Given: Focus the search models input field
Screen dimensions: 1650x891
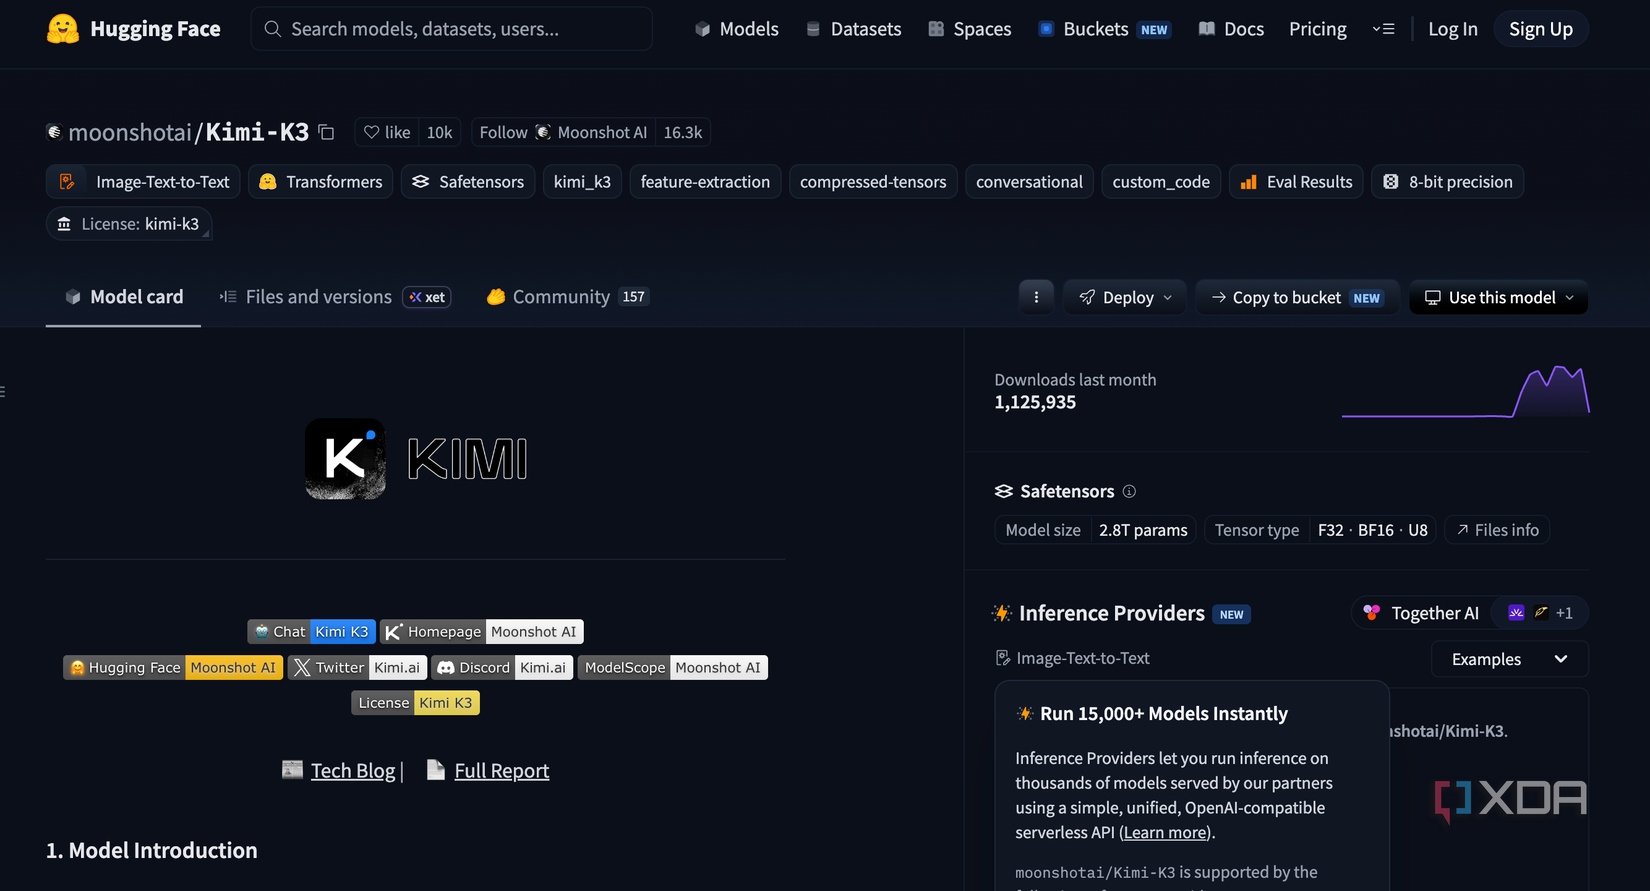Looking at the screenshot, I should [x=452, y=29].
